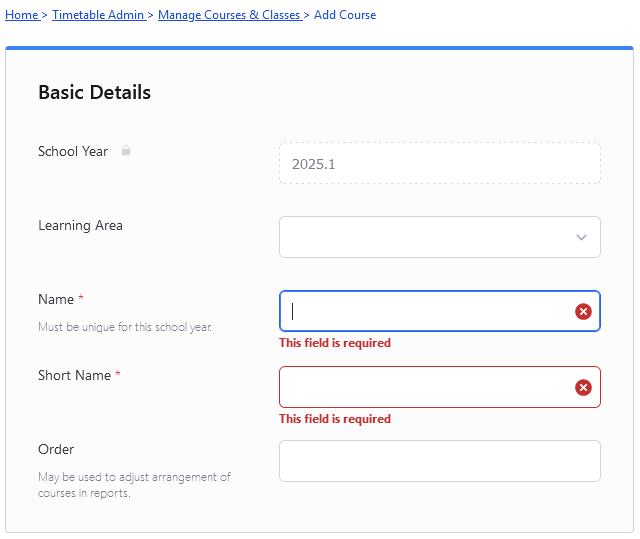Focus the Short Name text input

[x=440, y=387]
